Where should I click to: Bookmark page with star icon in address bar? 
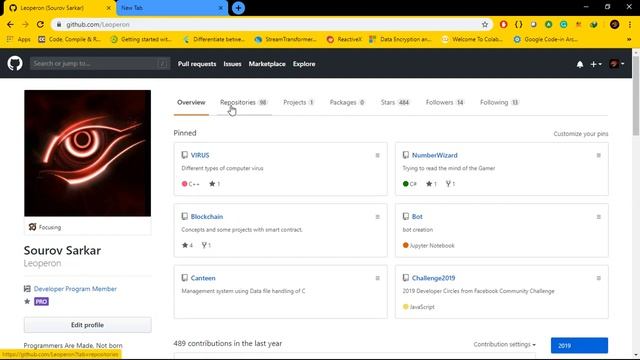(x=484, y=24)
